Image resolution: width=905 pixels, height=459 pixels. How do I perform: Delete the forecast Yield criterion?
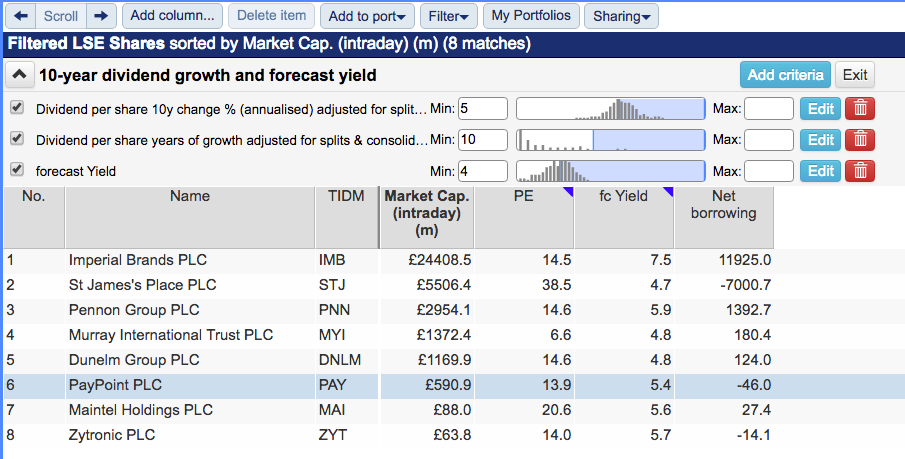point(860,171)
